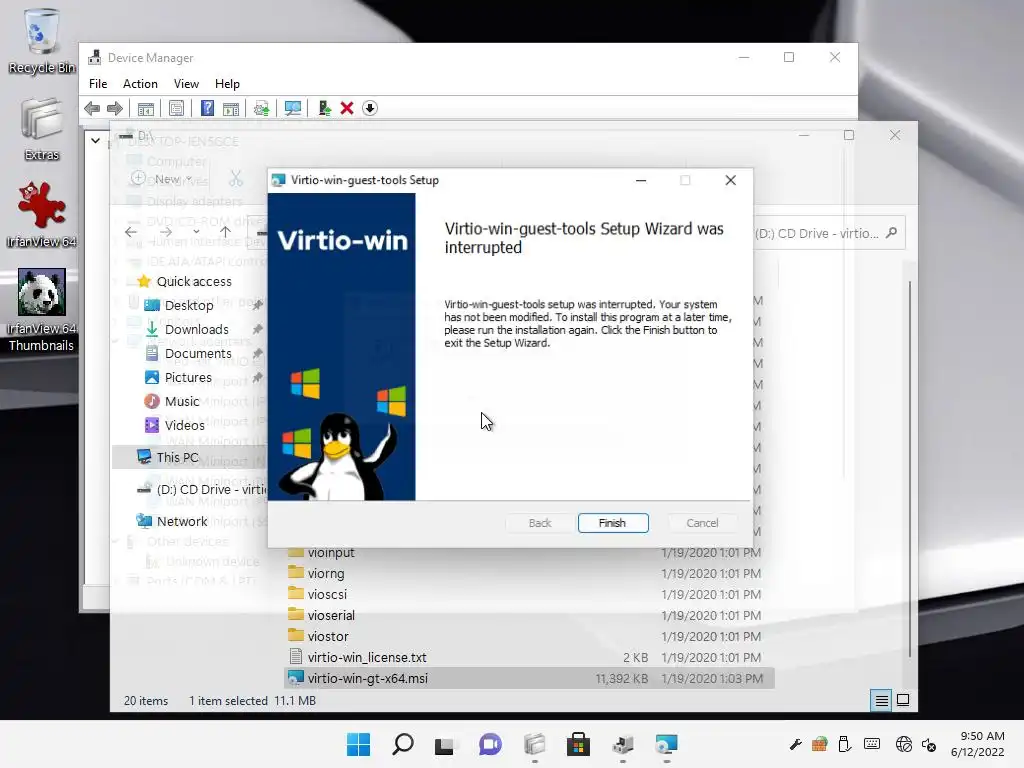Click Enable device icon in Device Manager toolbar
Screen dimensions: 1024x768
click(324, 108)
